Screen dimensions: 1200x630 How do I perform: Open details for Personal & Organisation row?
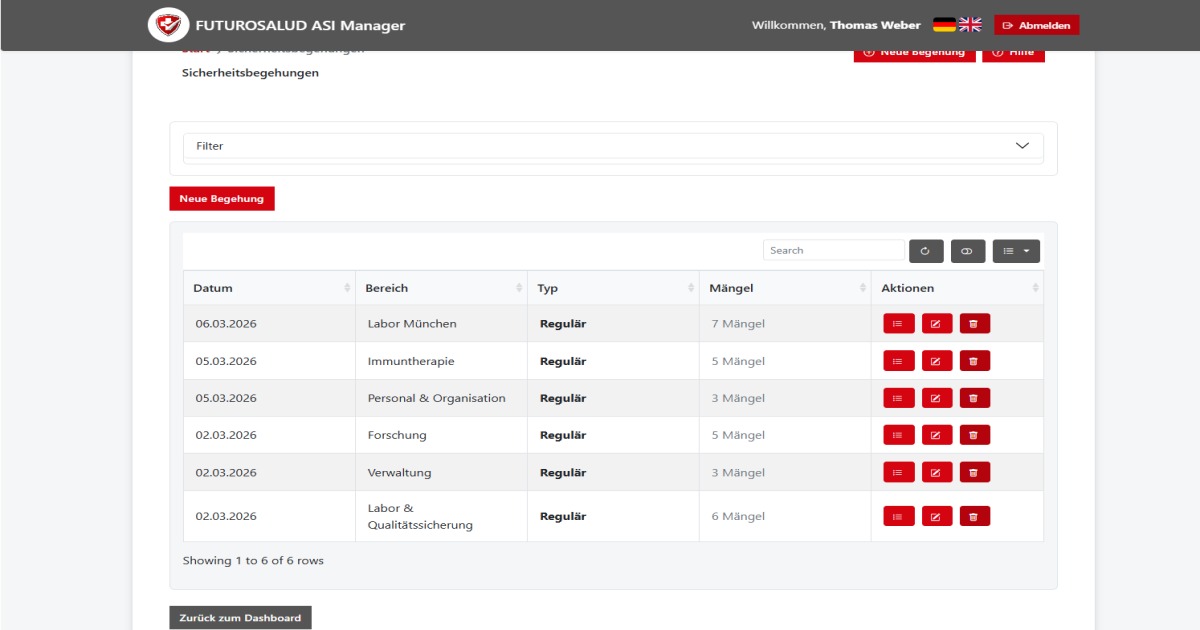point(898,397)
